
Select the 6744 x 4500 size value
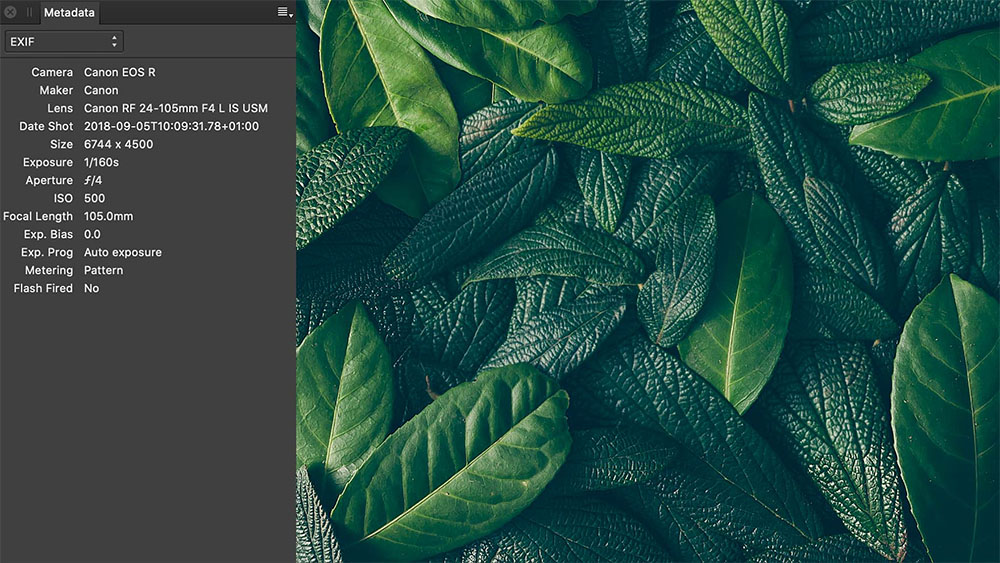click(x=118, y=144)
